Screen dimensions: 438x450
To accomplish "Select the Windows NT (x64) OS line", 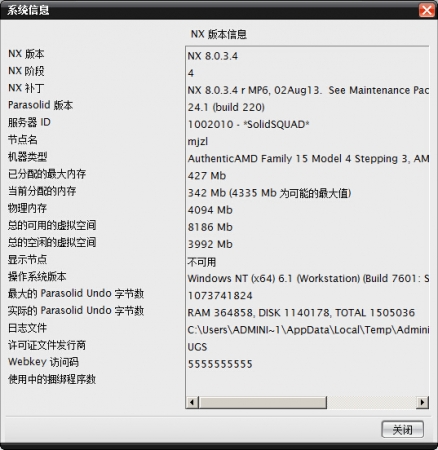I will coord(308,278).
